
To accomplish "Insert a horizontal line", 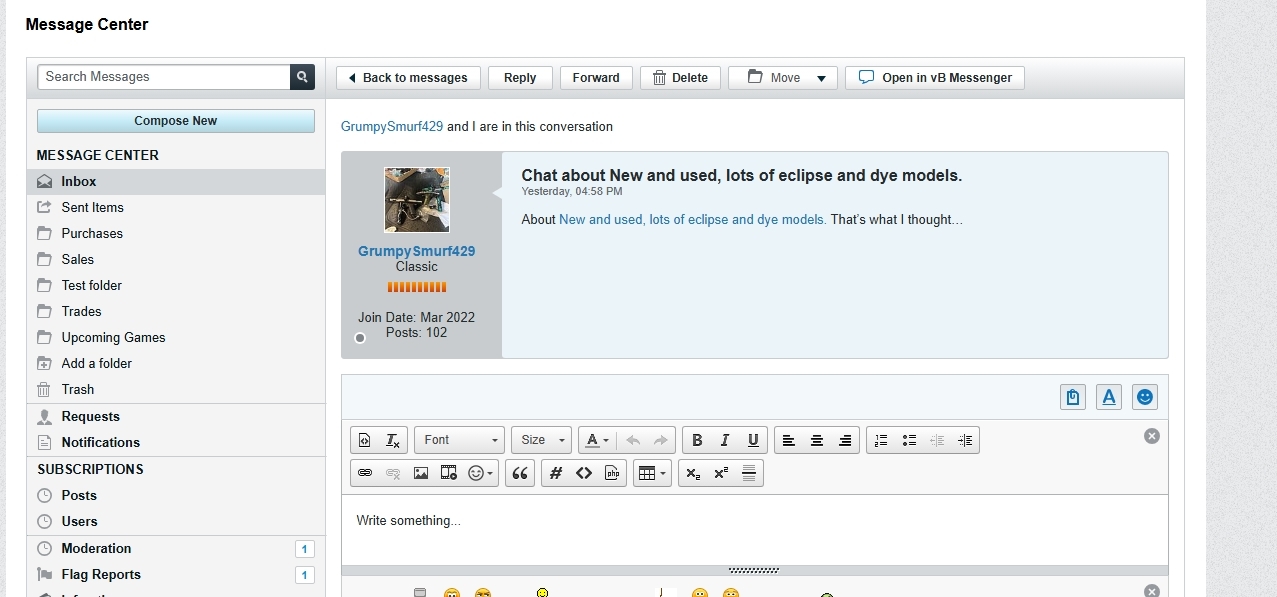I will 749,473.
